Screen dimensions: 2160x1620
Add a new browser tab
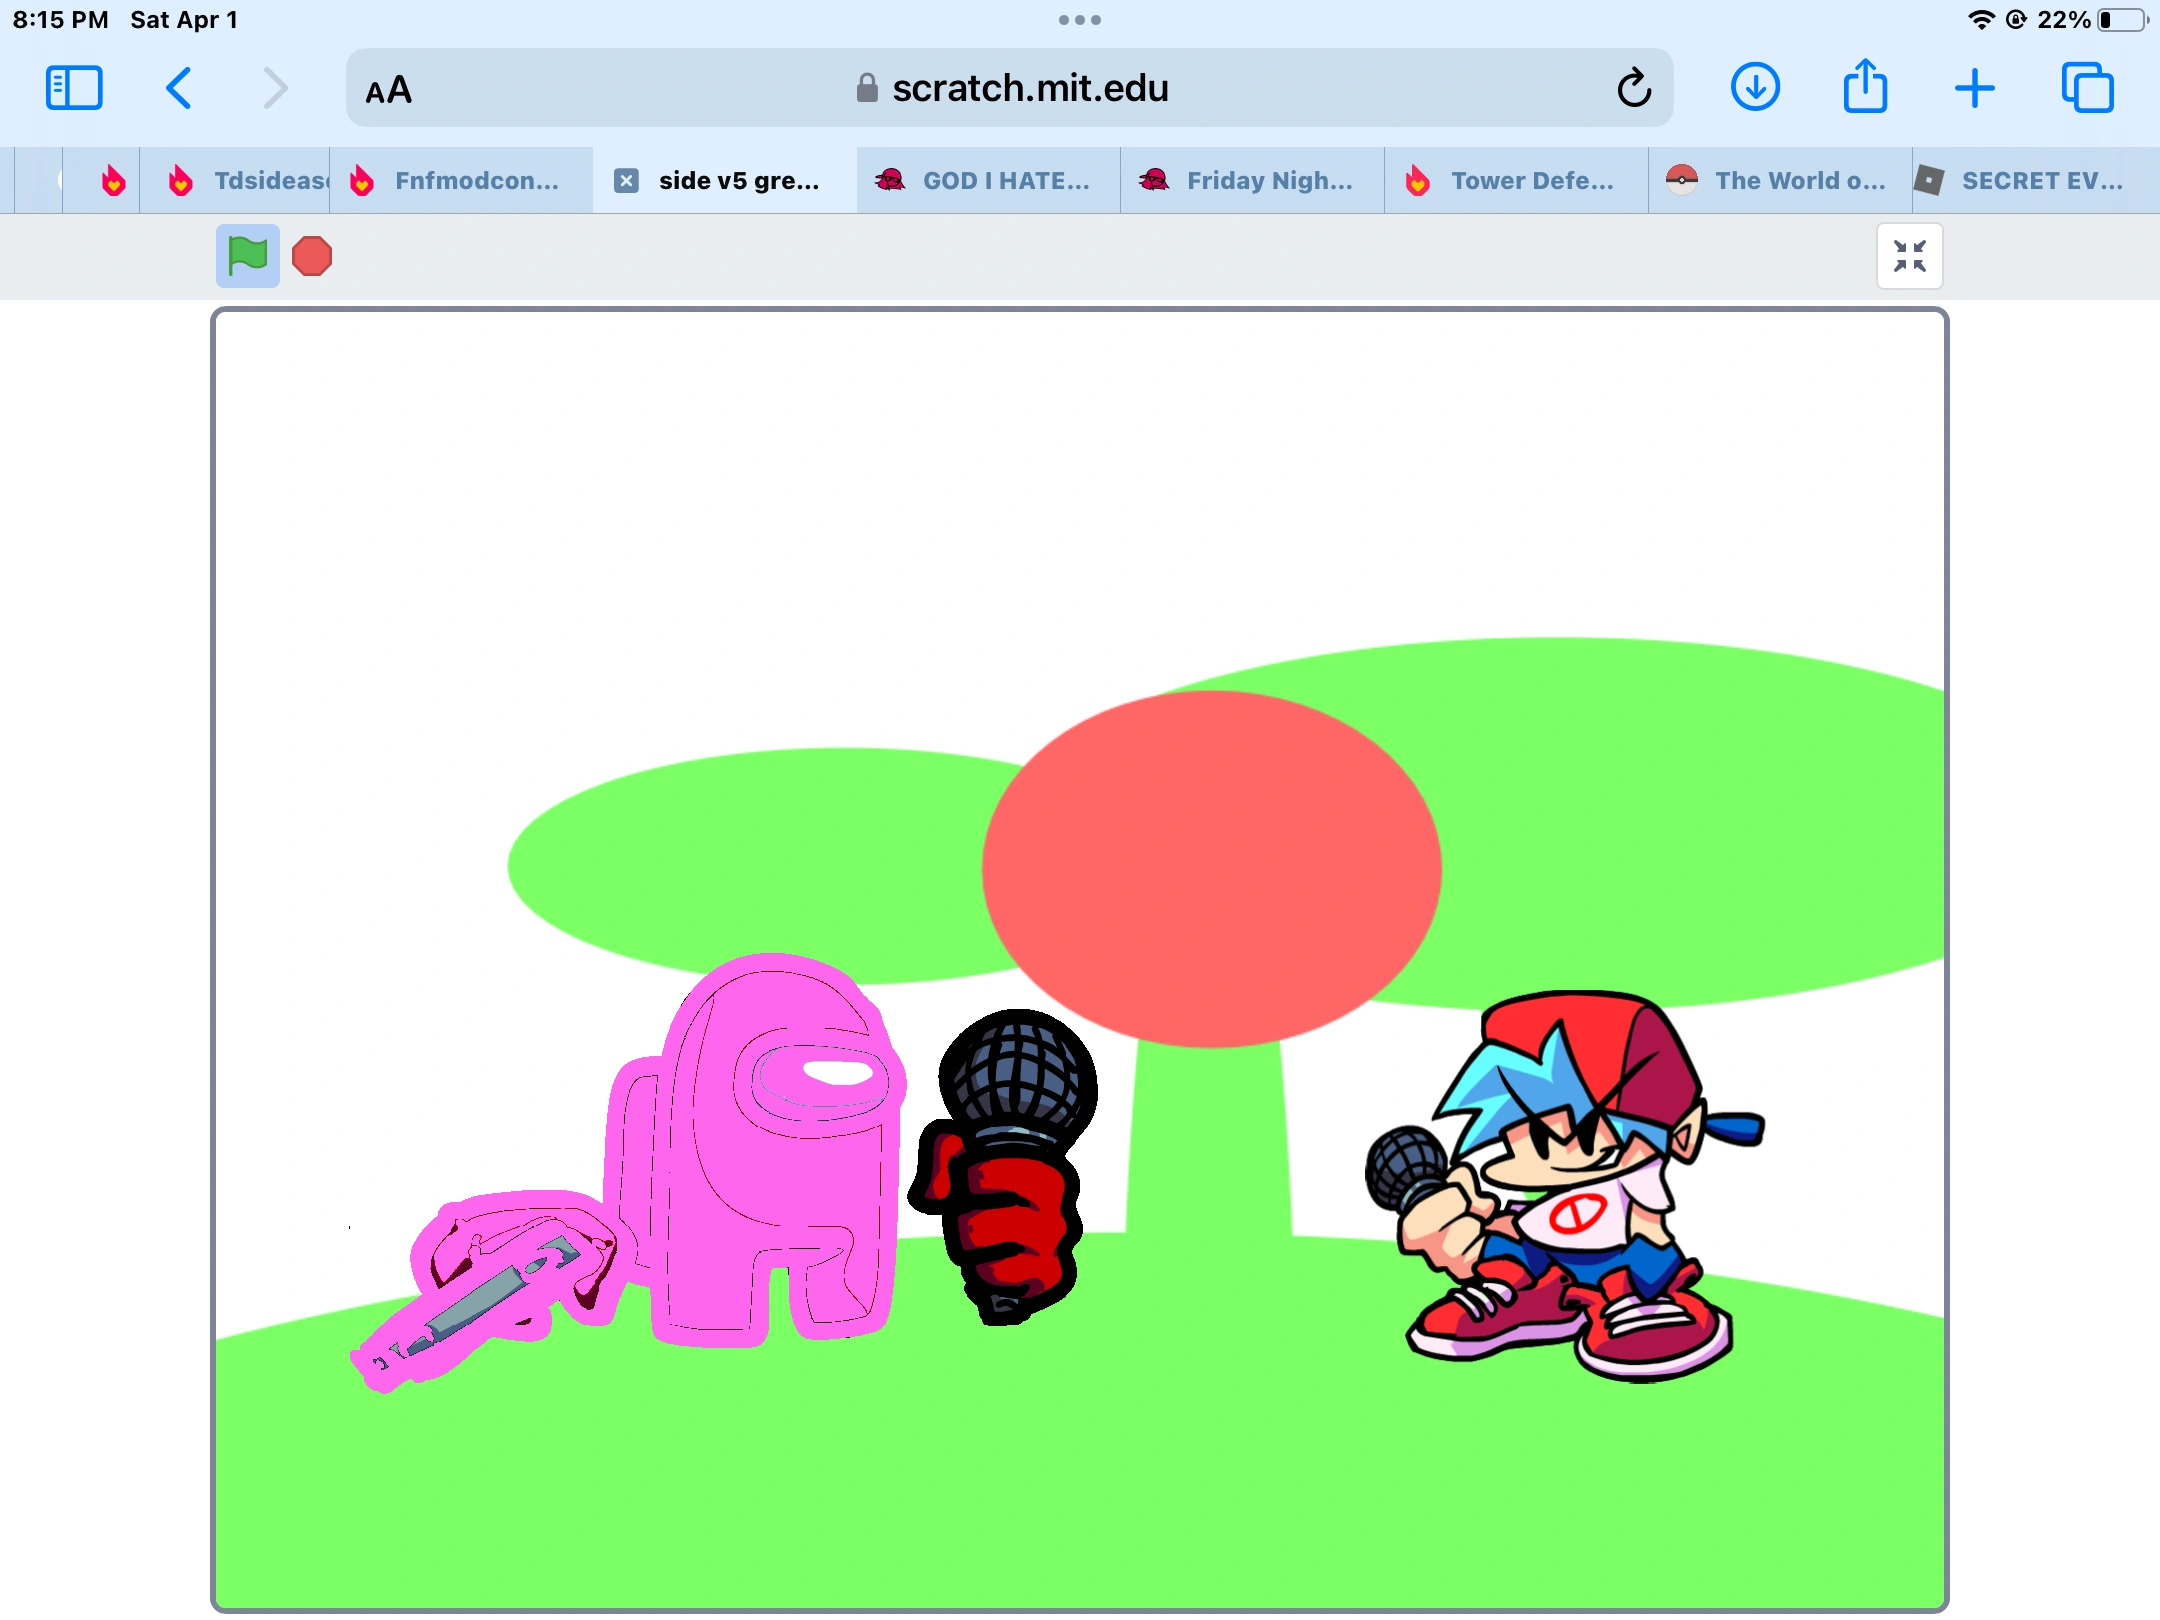(1974, 88)
